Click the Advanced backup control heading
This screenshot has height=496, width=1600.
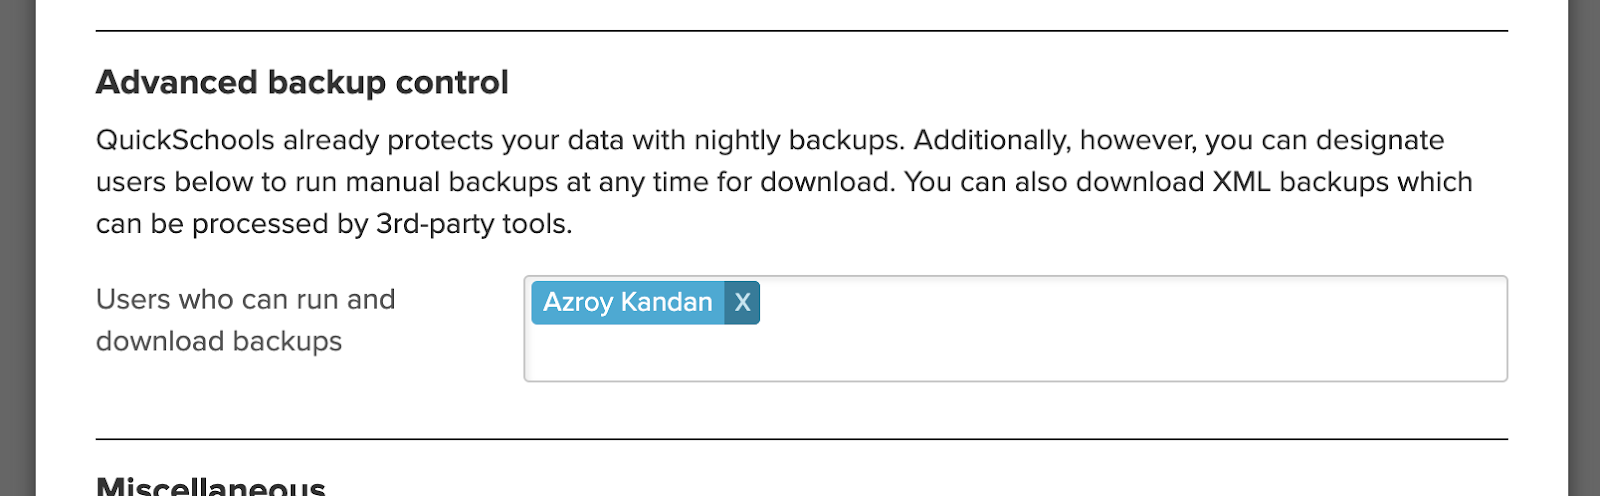[302, 82]
